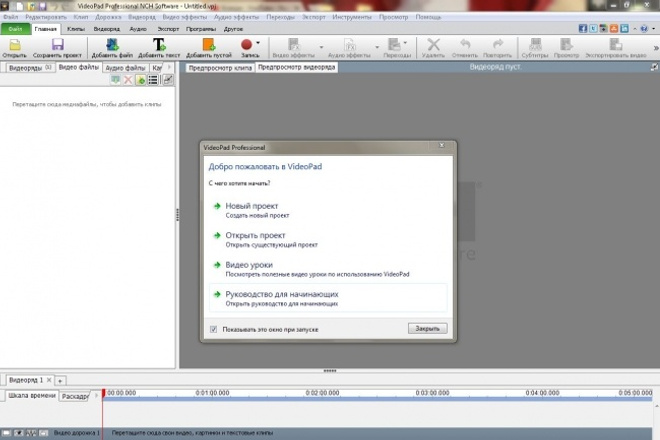Expand the Переходы dropdown arrow
Viewport: 660px width, 440px height.
(405, 43)
